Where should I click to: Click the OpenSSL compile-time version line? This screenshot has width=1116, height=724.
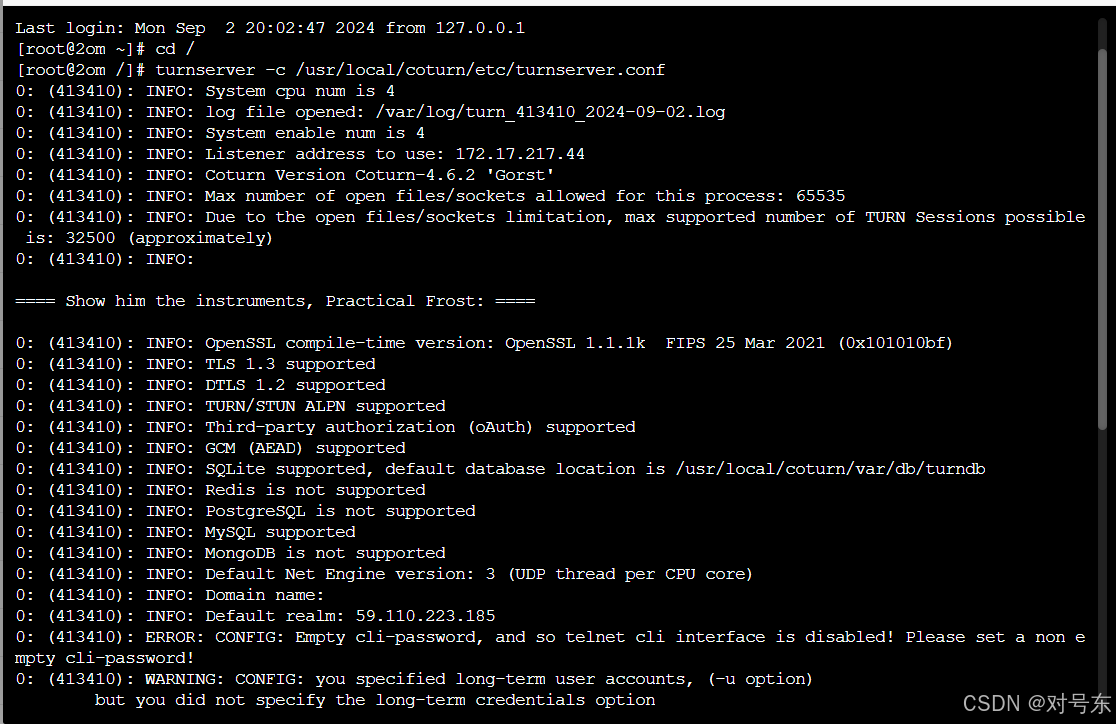coord(484,343)
